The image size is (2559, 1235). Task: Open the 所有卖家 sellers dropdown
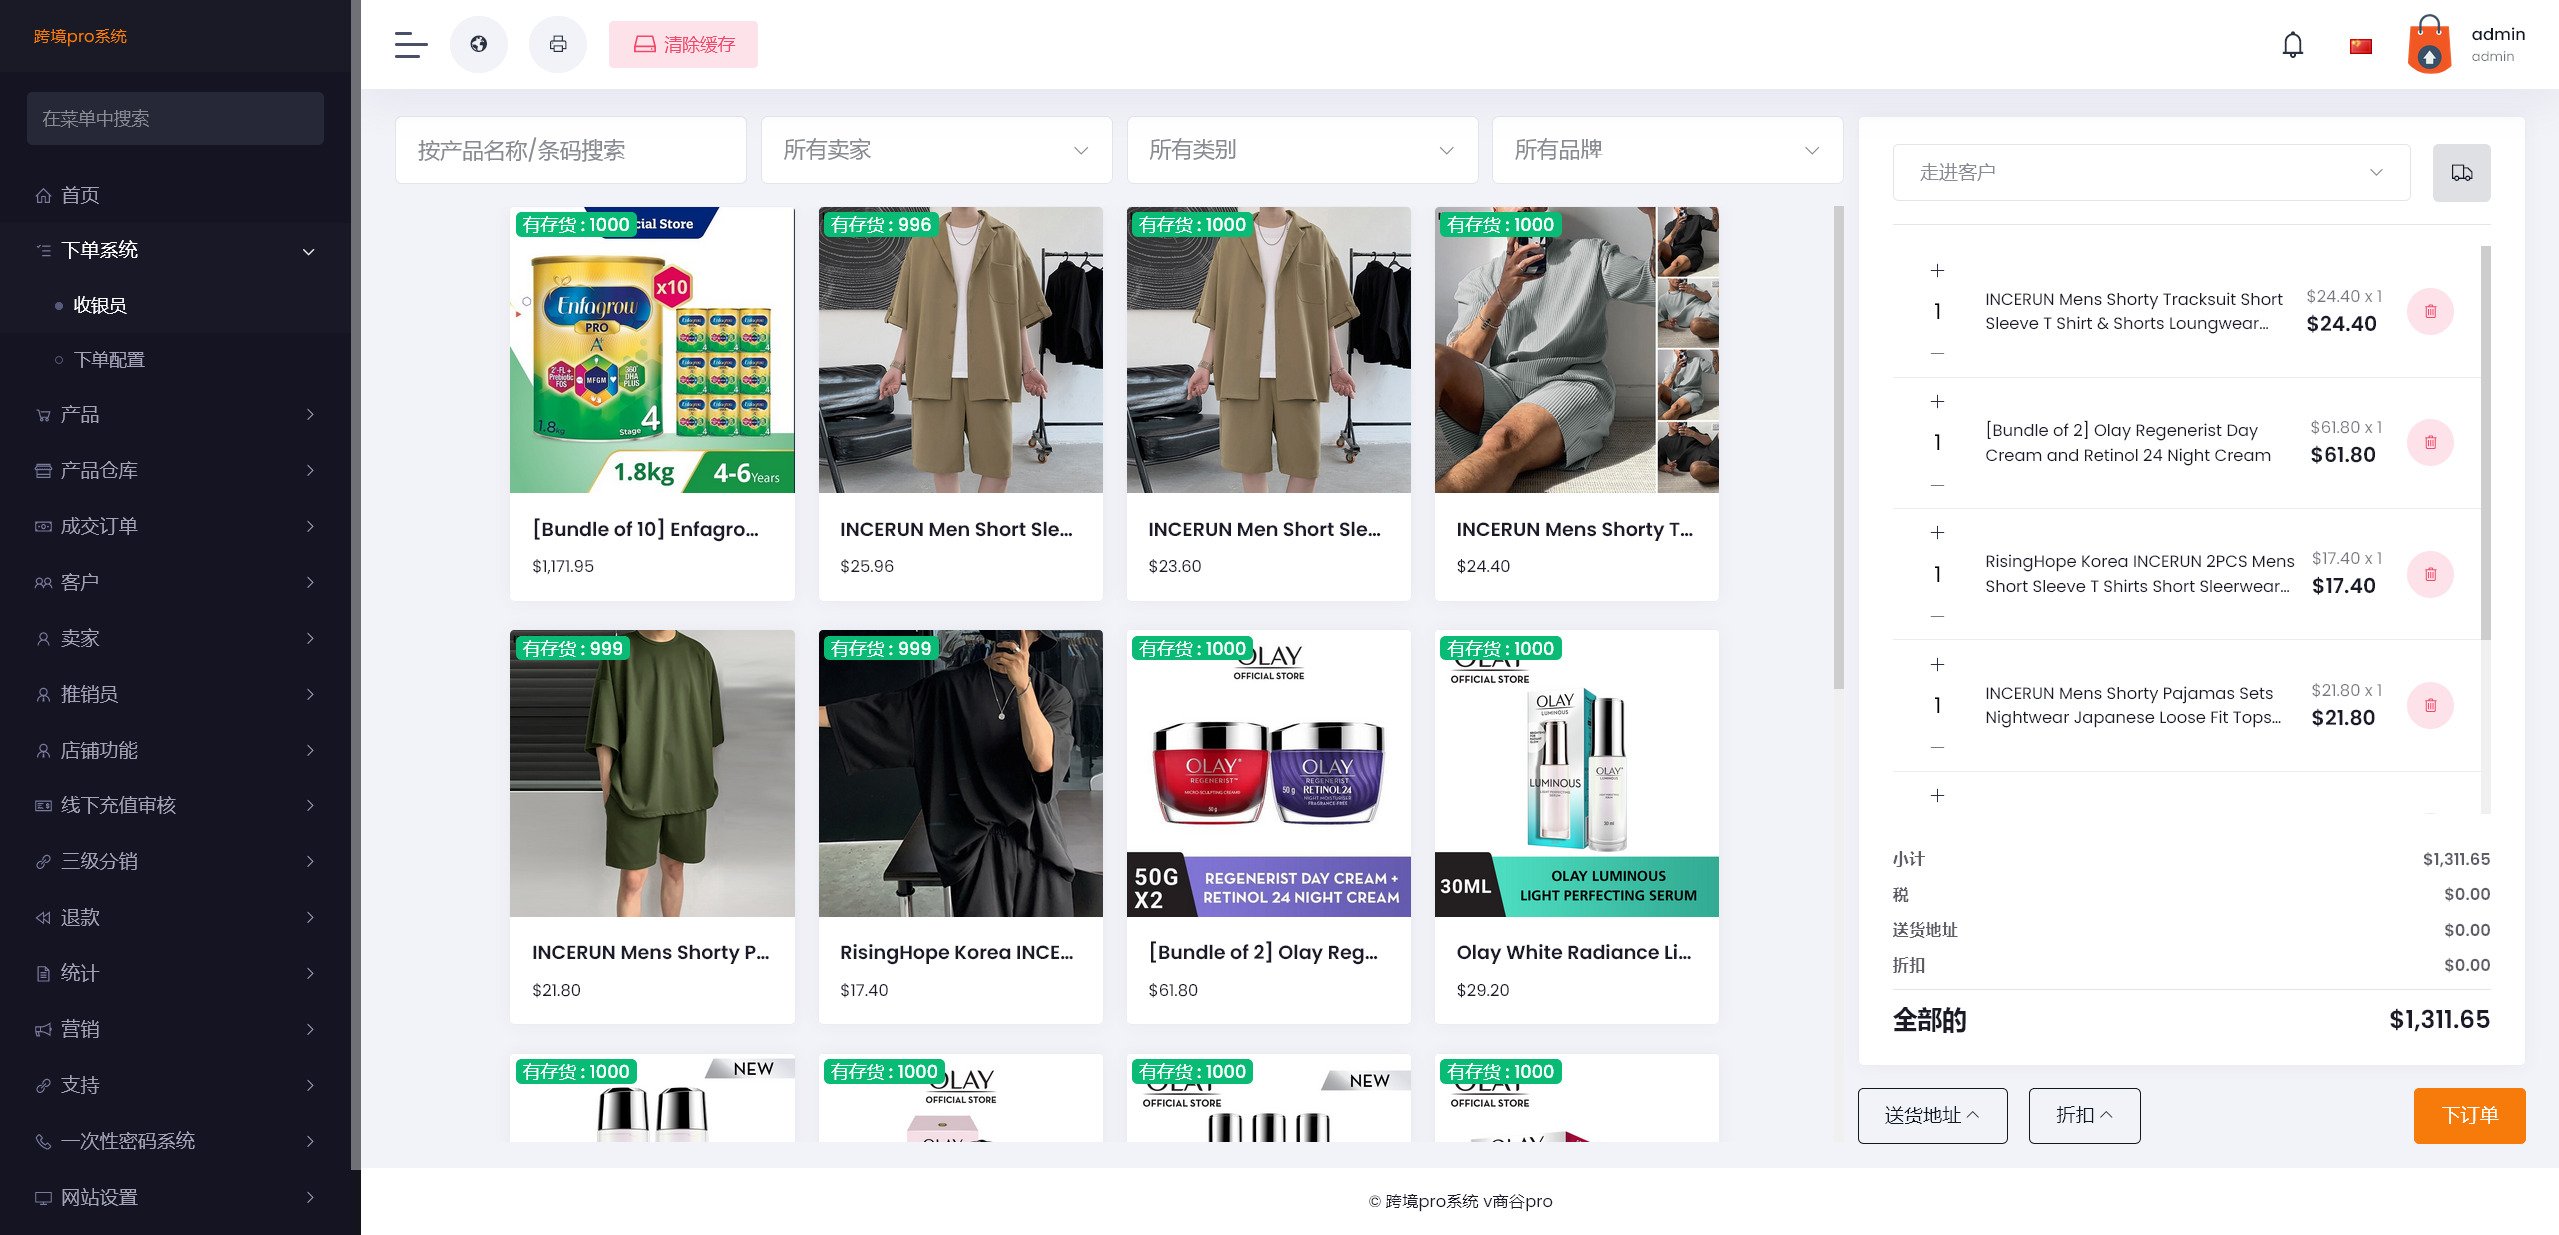pyautogui.click(x=935, y=150)
